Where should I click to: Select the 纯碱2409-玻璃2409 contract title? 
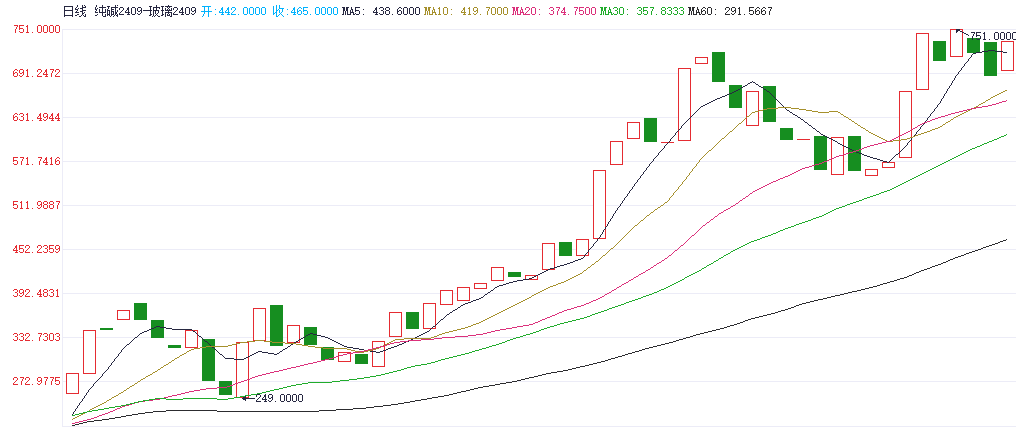point(145,12)
